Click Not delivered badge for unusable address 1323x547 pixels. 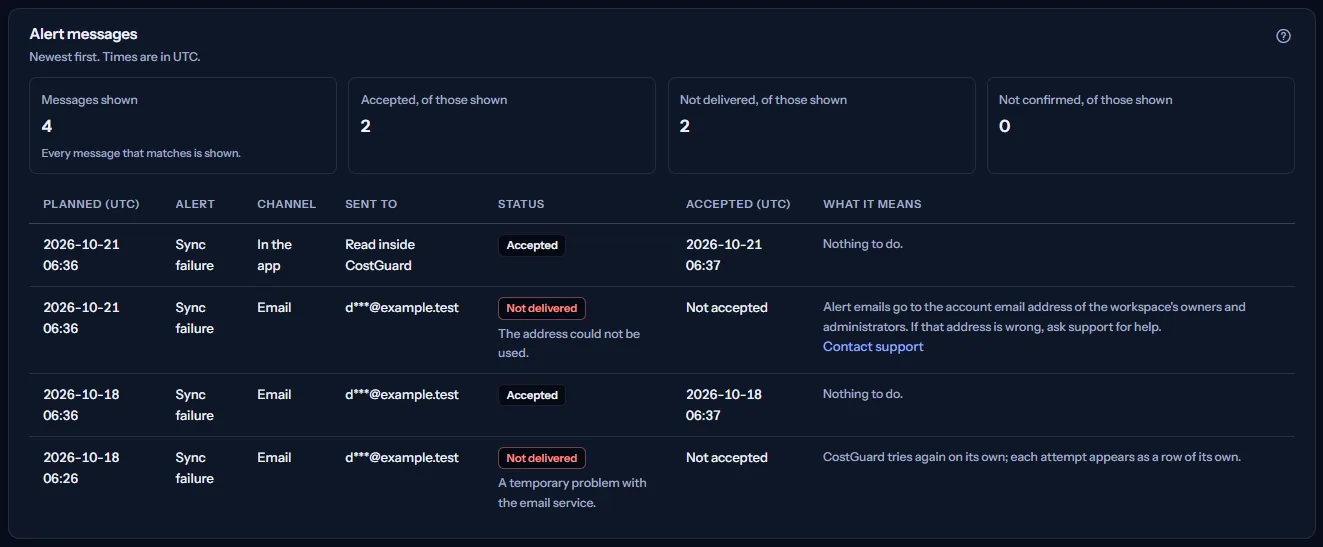(542, 308)
